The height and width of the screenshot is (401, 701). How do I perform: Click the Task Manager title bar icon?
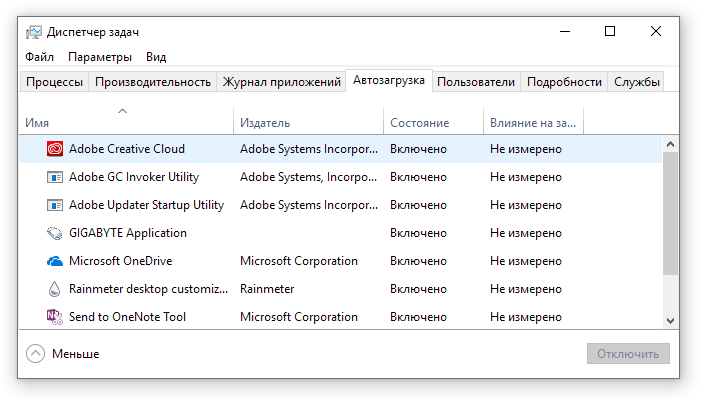coord(34,32)
